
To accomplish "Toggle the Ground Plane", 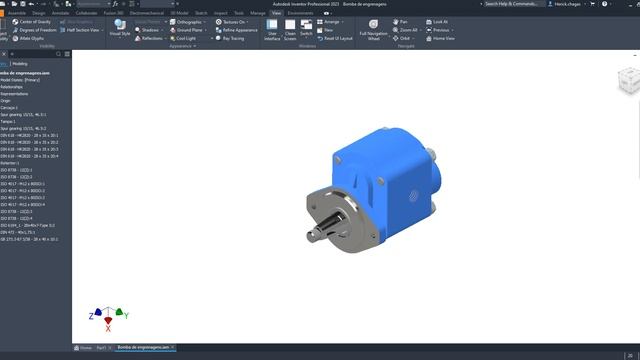I will click(186, 30).
